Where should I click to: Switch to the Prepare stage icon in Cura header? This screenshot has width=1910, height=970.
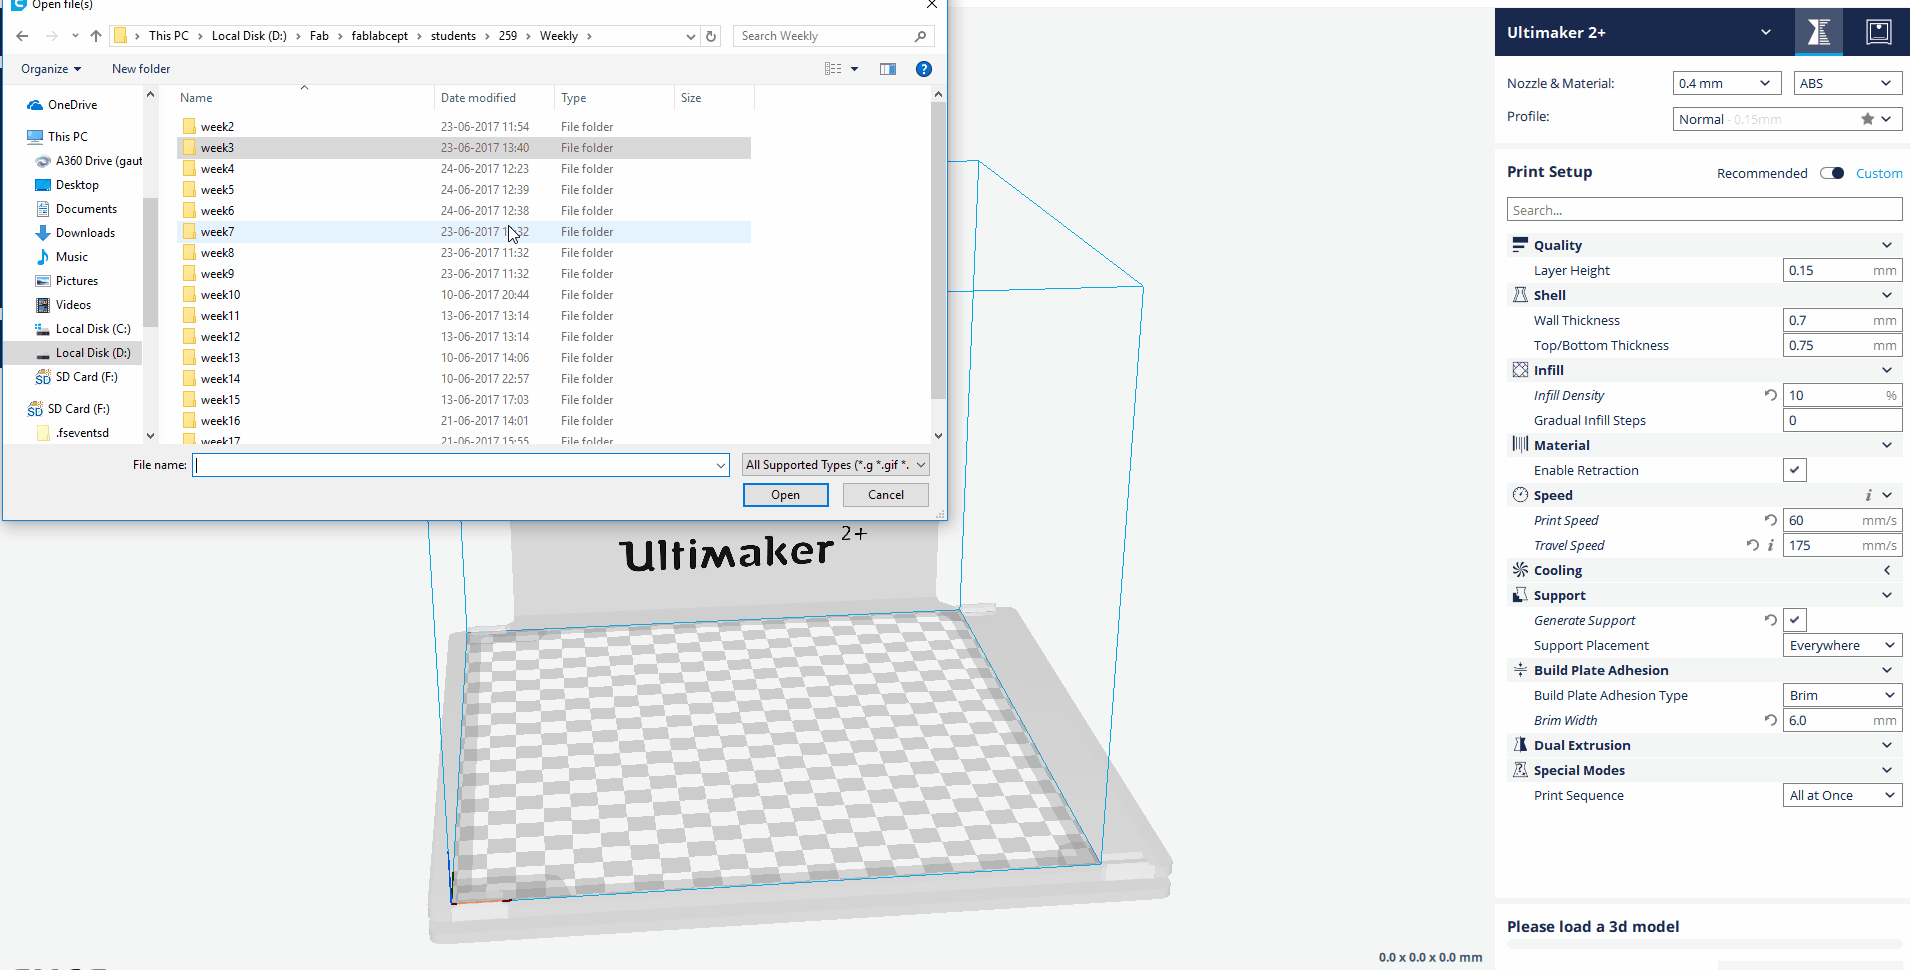point(1818,32)
